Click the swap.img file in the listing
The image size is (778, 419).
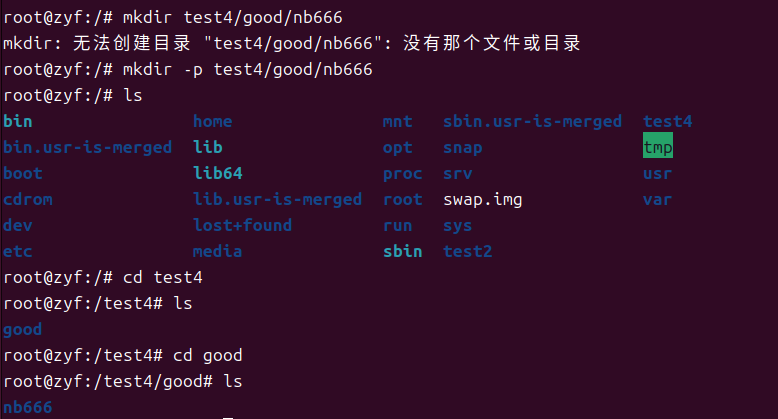[x=482, y=200]
